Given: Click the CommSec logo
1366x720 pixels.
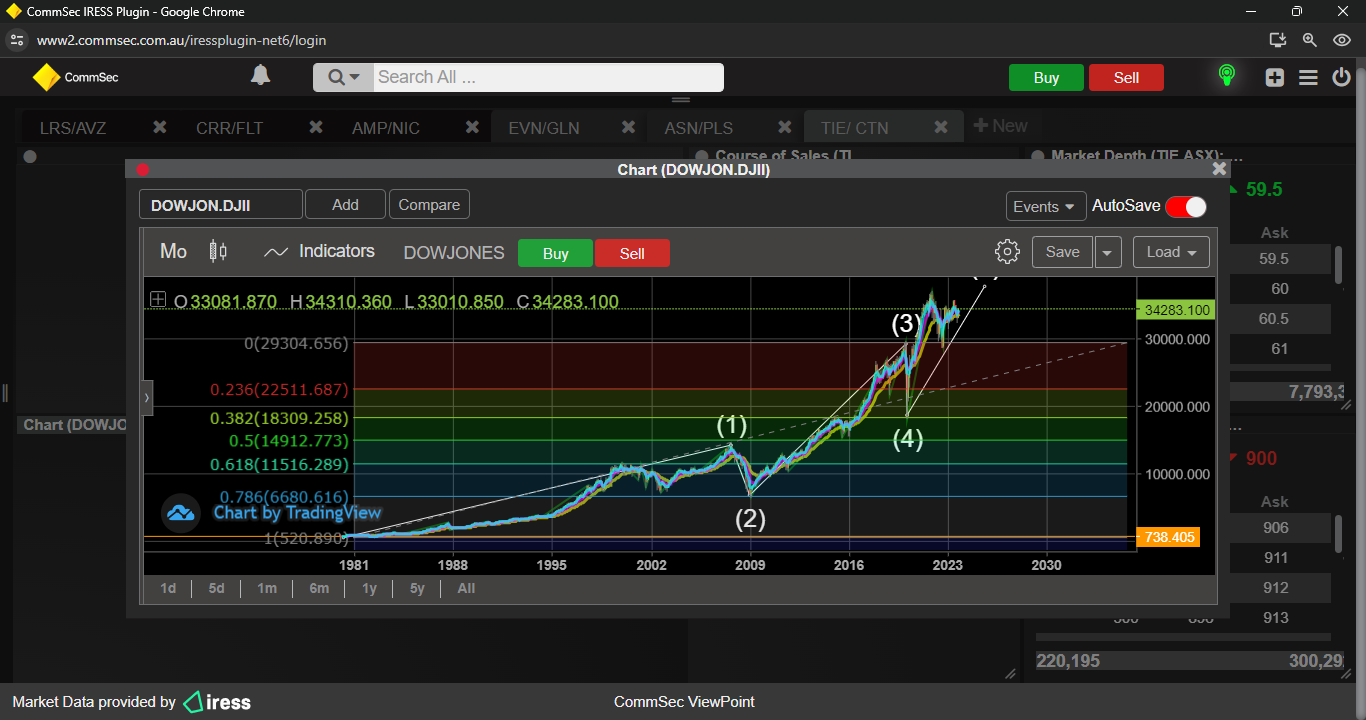Looking at the screenshot, I should (x=76, y=77).
